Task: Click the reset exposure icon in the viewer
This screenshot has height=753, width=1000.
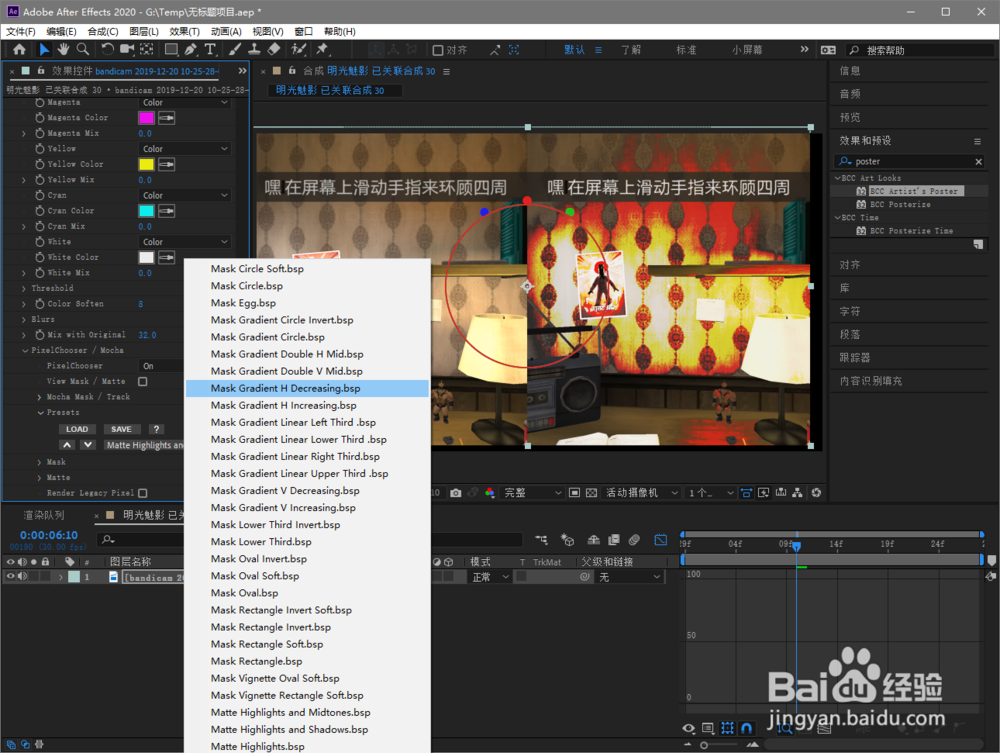Action: click(x=816, y=493)
